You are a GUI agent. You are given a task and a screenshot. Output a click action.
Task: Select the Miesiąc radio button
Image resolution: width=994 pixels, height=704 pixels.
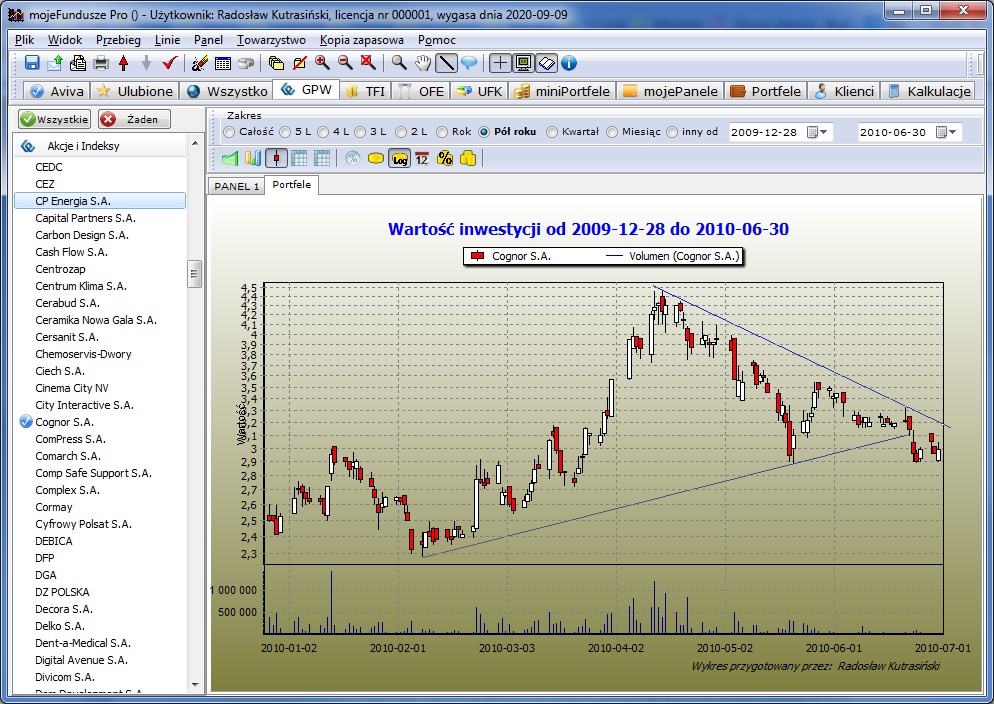(x=613, y=132)
